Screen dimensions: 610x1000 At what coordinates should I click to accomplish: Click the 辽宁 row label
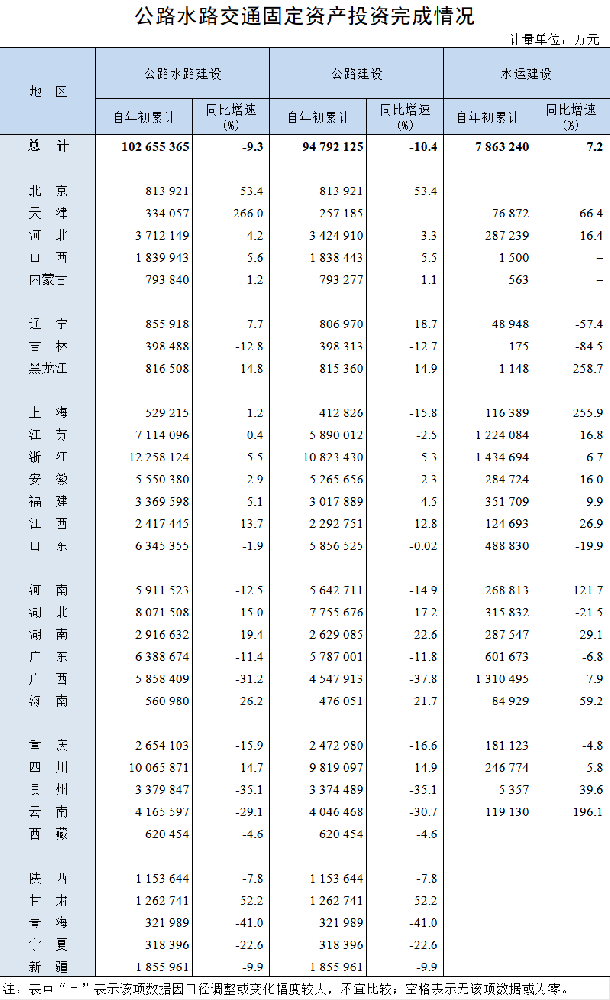click(48, 324)
